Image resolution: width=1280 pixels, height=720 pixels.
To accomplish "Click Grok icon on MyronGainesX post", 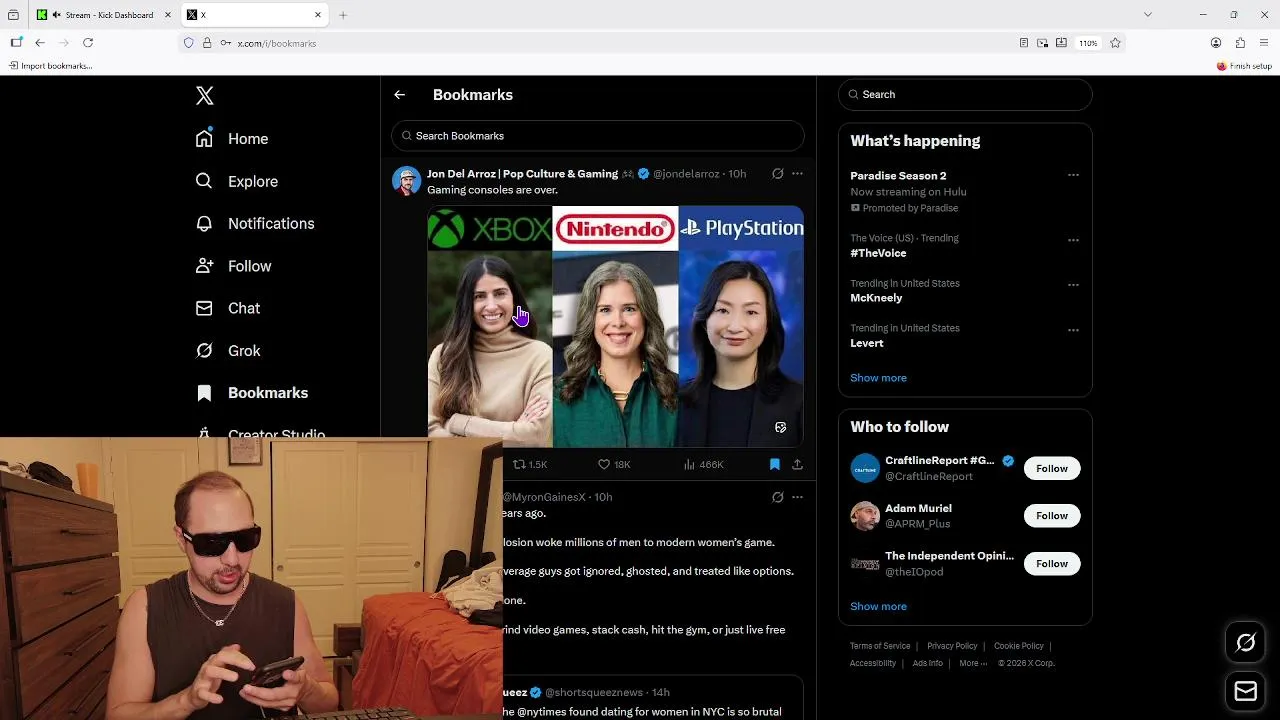I will 777,497.
